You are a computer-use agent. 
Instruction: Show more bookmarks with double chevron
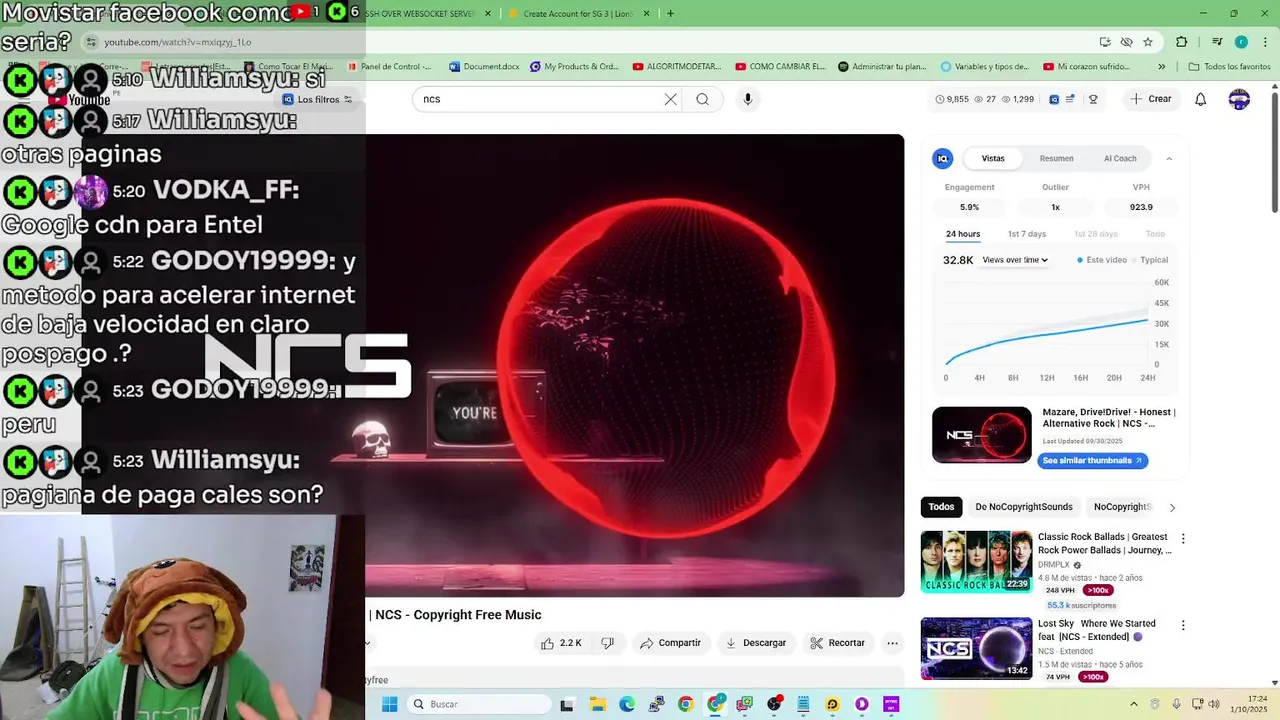1161,67
